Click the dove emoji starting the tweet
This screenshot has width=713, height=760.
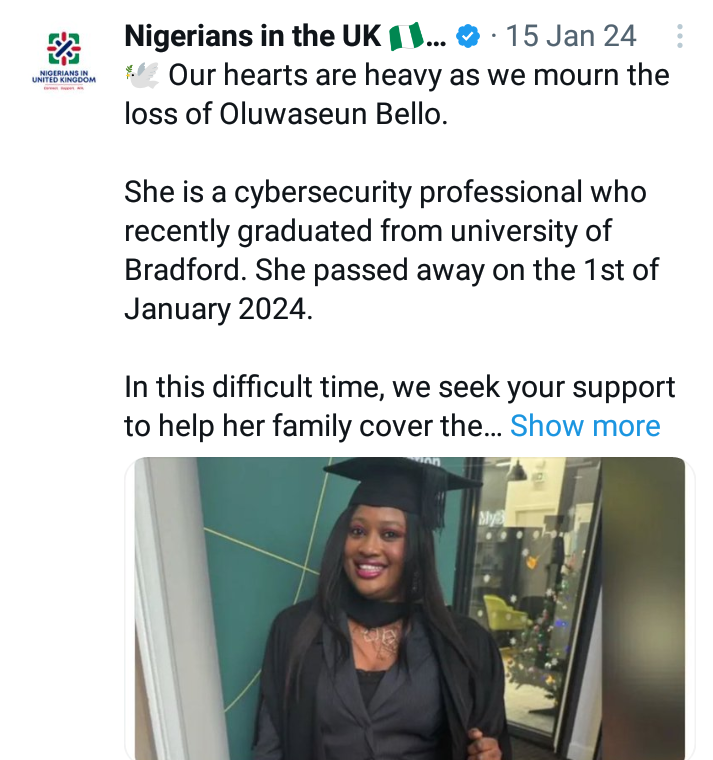(x=141, y=74)
